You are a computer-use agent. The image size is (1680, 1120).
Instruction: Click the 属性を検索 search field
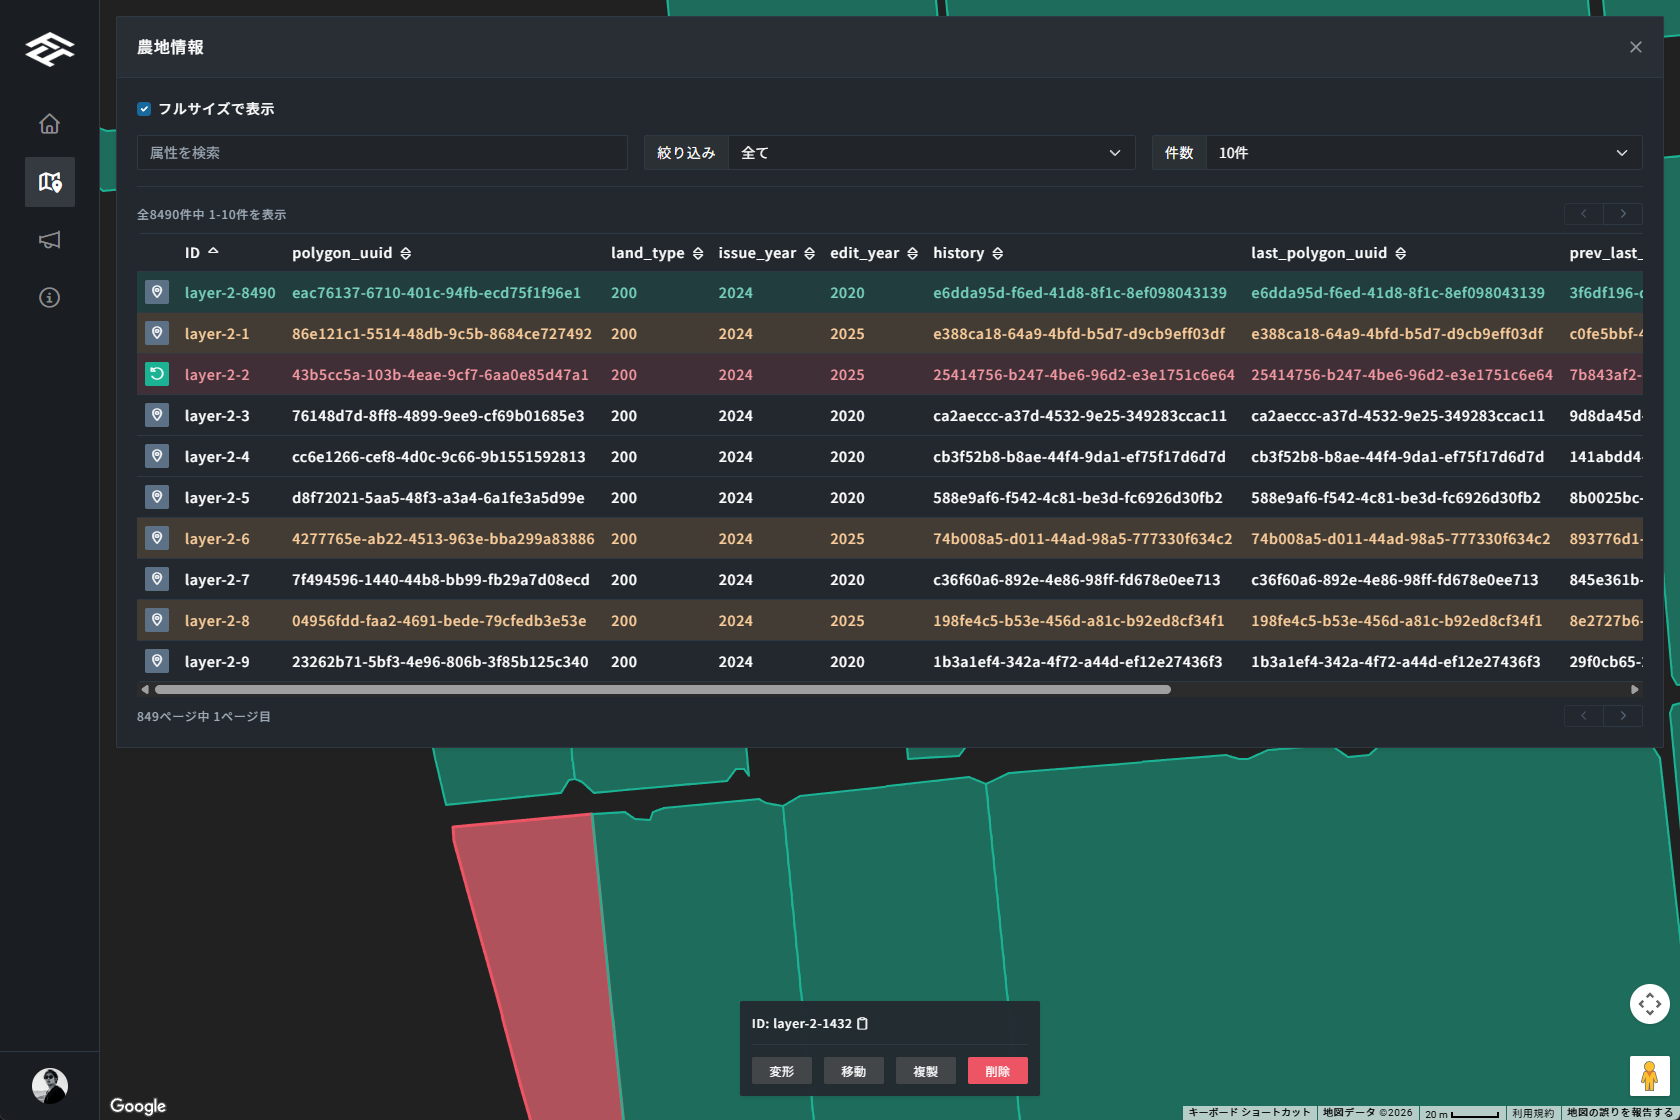click(x=382, y=153)
